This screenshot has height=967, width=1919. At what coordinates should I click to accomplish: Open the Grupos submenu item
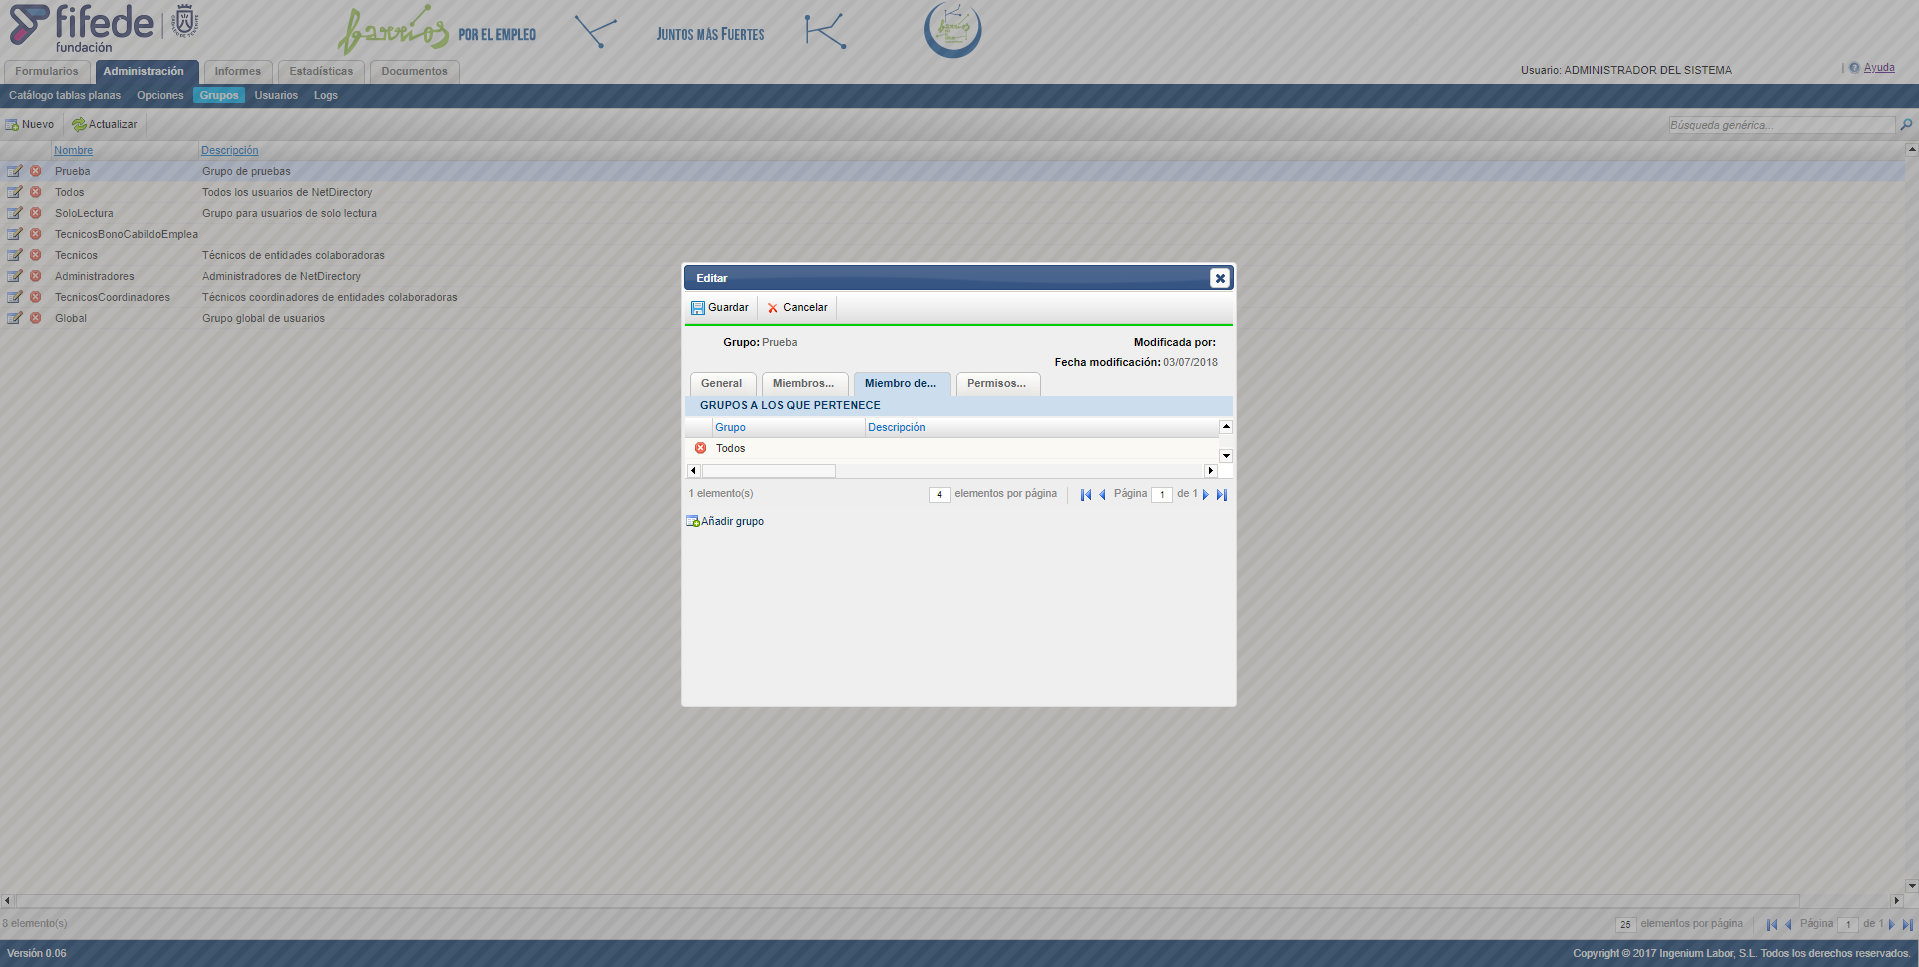click(x=219, y=96)
